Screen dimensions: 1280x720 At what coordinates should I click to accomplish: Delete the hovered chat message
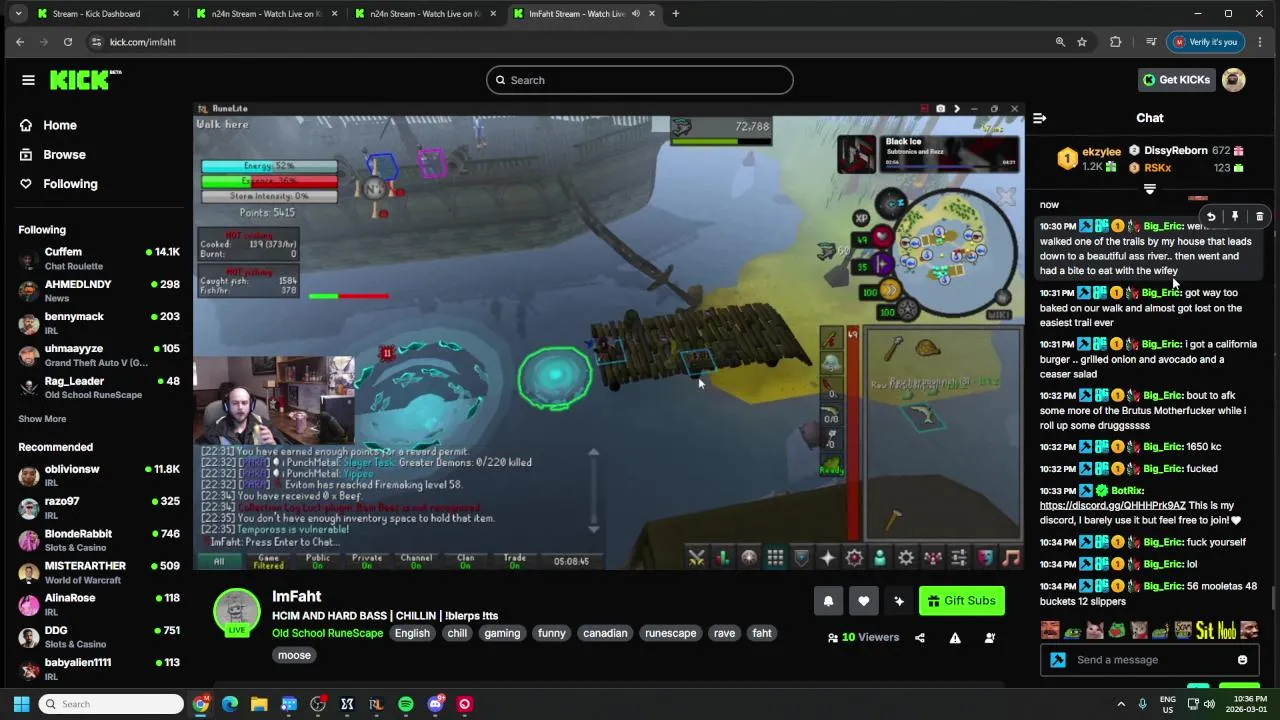1259,217
